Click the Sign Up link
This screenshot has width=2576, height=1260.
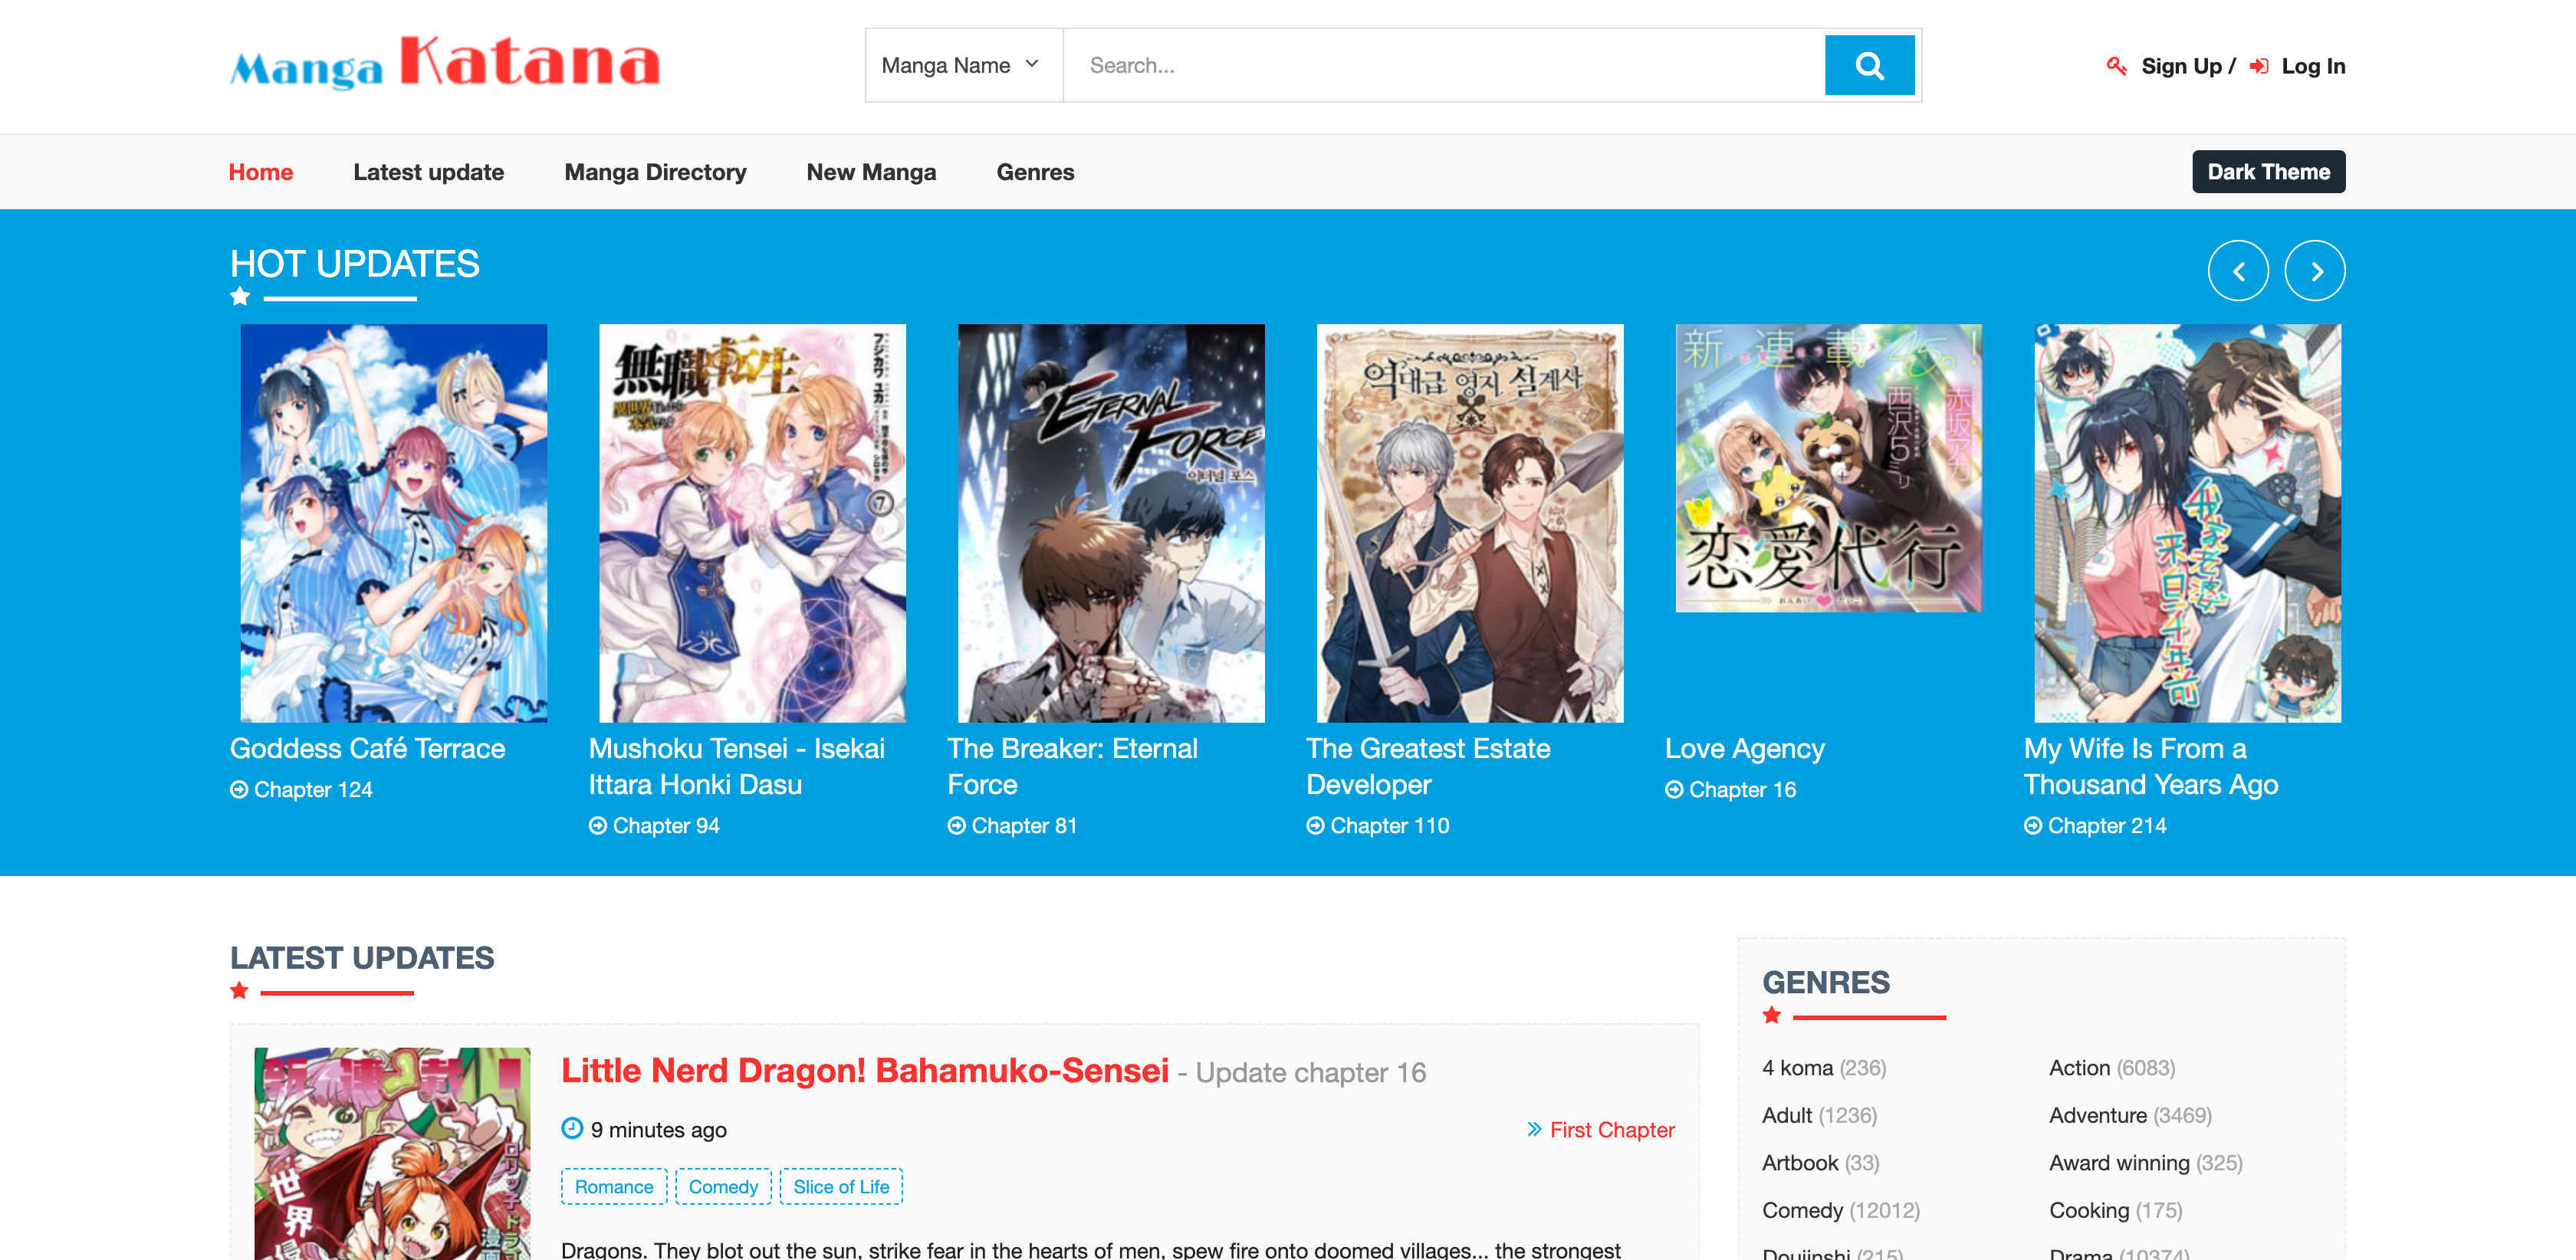click(2181, 66)
